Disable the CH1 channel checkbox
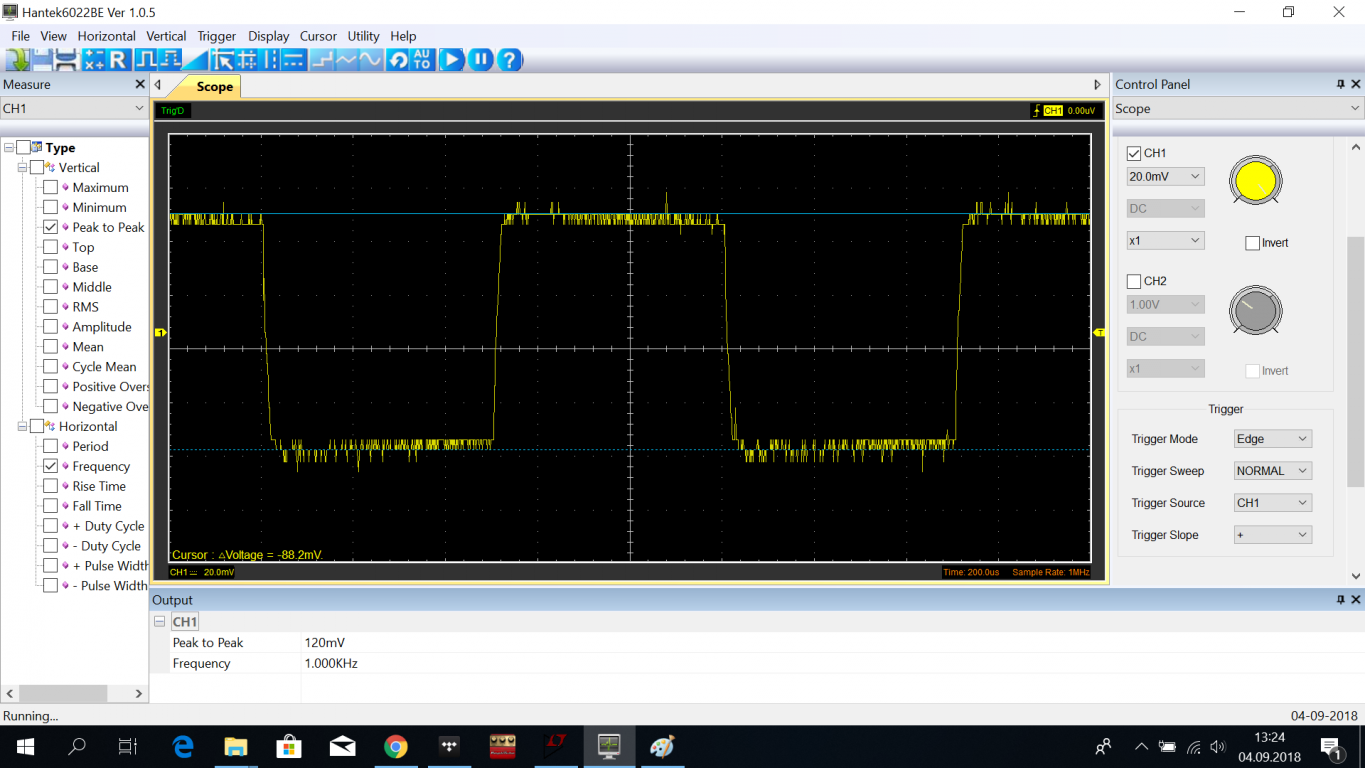 click(x=1134, y=153)
